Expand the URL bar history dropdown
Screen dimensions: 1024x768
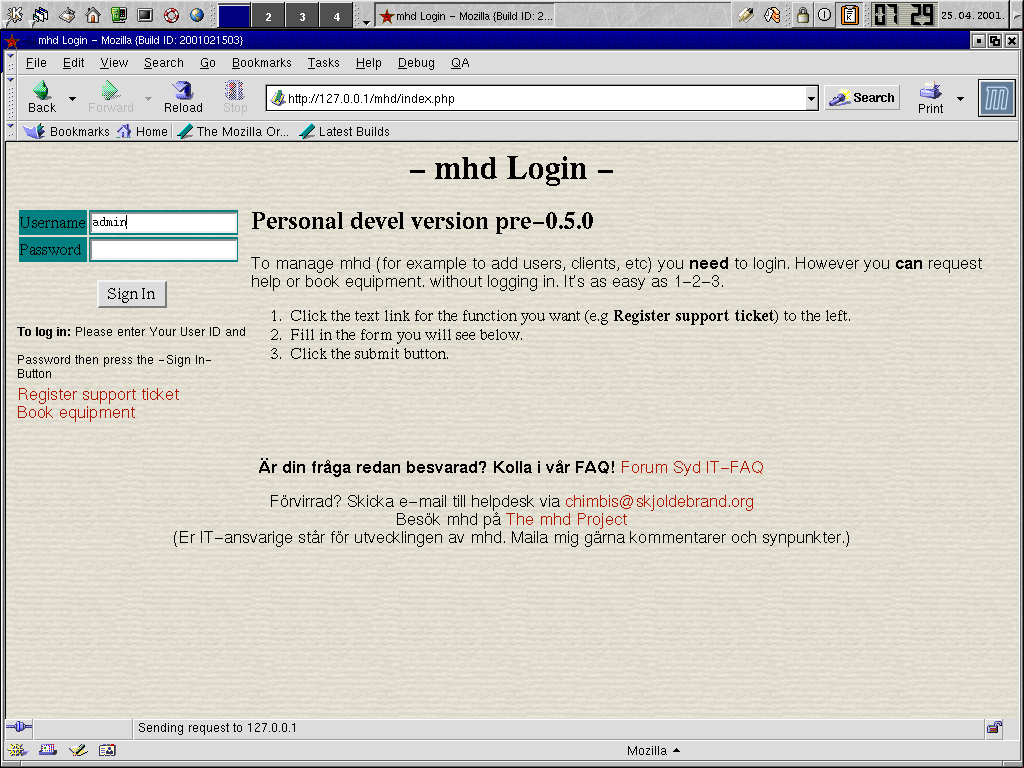pos(811,98)
